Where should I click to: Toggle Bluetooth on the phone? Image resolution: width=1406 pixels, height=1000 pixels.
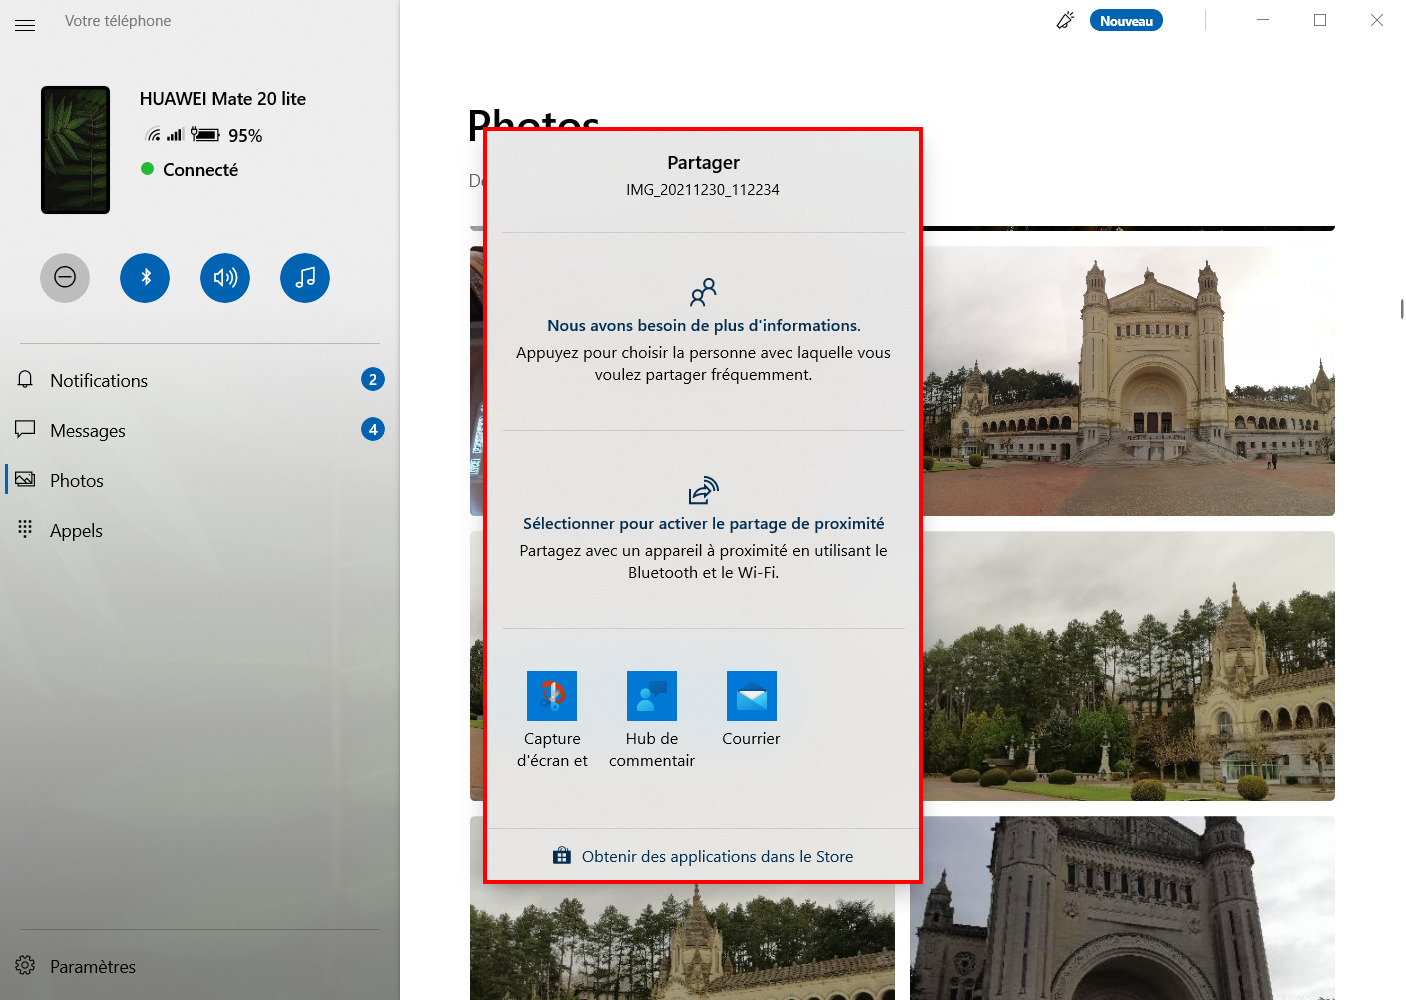145,278
